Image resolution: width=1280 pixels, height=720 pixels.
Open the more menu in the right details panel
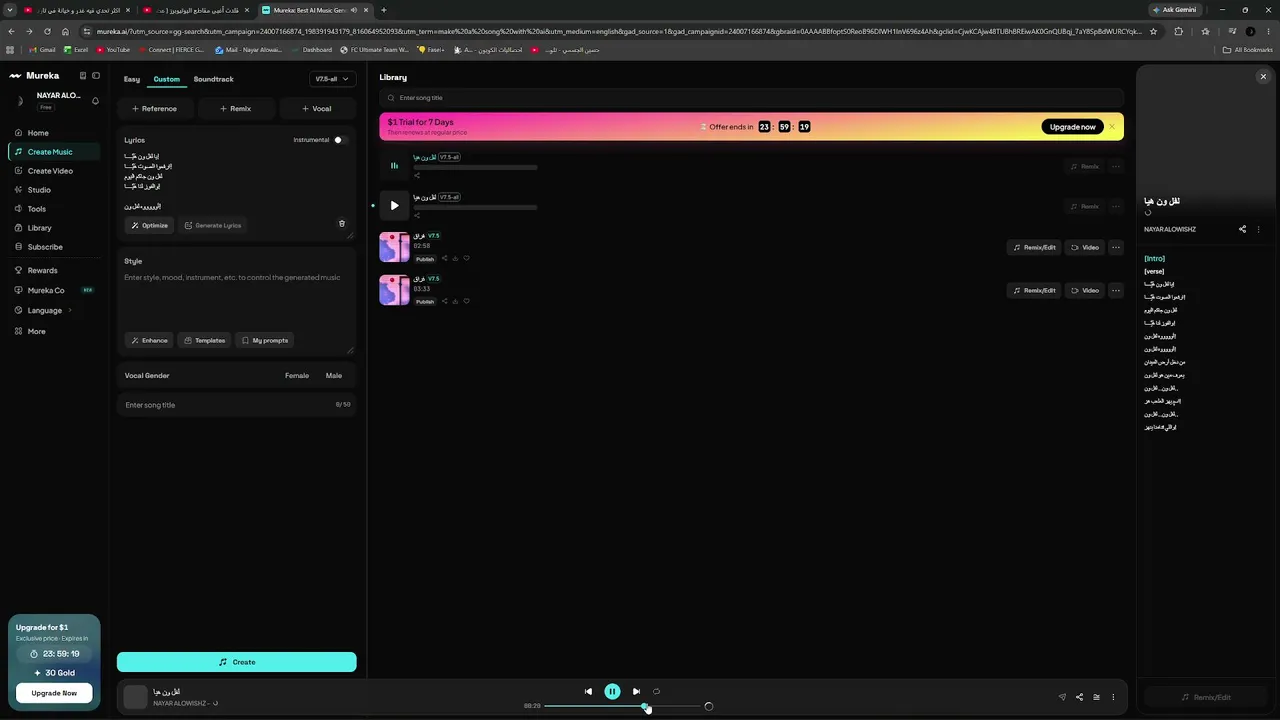click(x=1259, y=229)
